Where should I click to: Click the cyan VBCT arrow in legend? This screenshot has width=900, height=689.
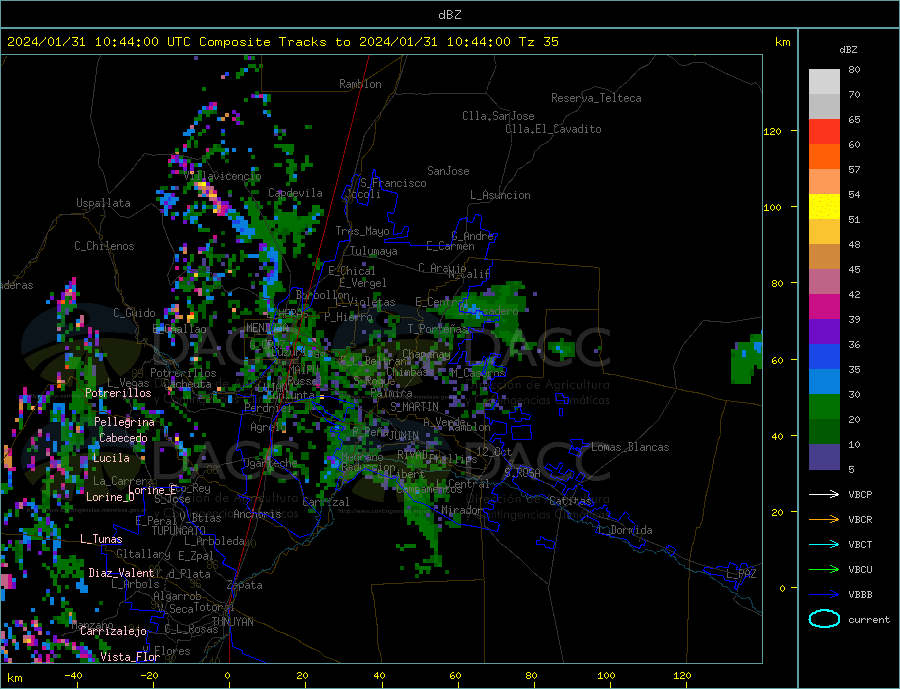pyautogui.click(x=824, y=544)
